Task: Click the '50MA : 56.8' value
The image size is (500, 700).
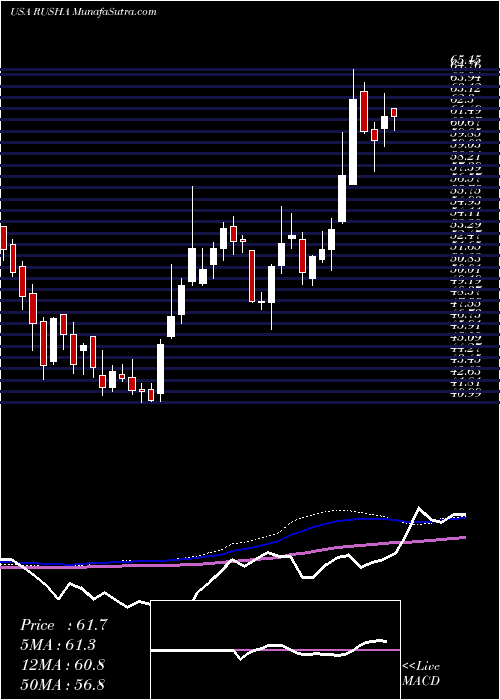Action: 63,684
